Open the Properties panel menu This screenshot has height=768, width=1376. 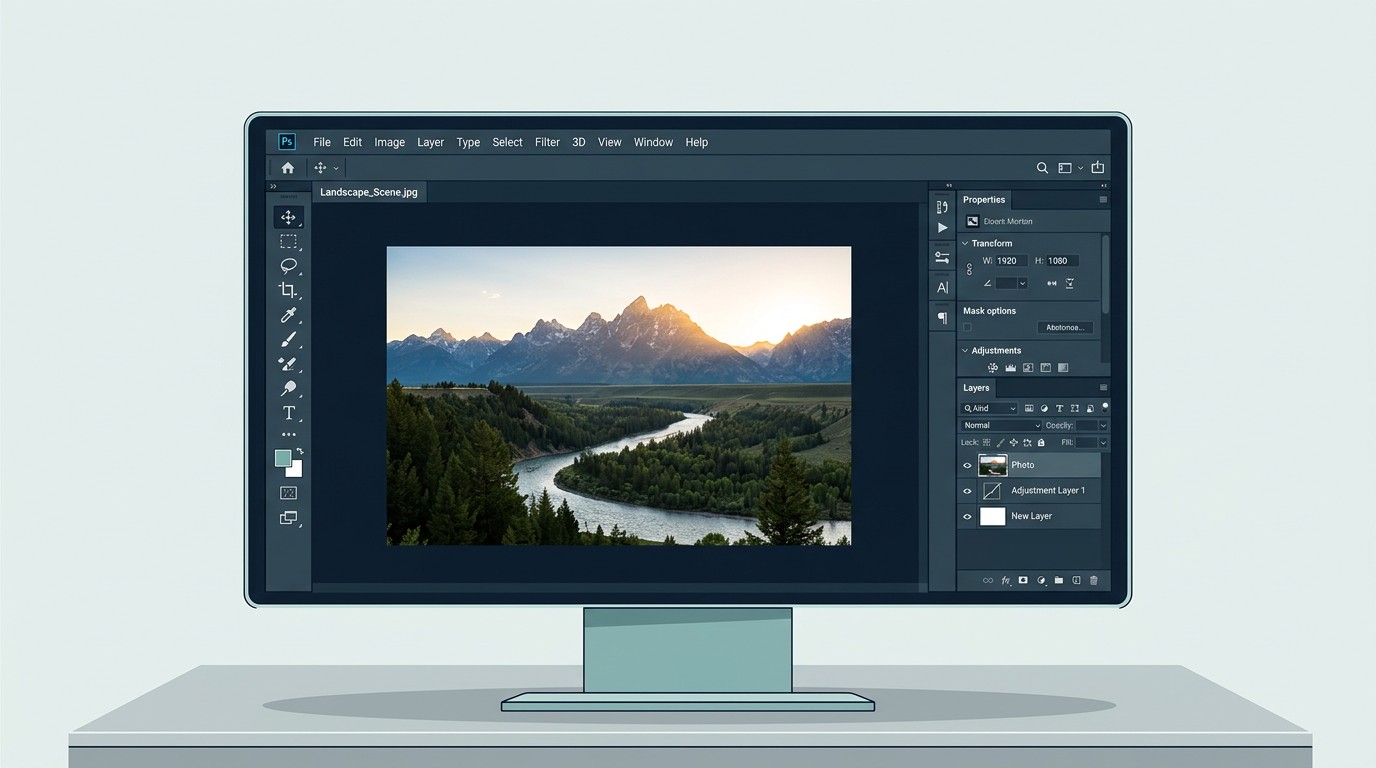(1103, 200)
